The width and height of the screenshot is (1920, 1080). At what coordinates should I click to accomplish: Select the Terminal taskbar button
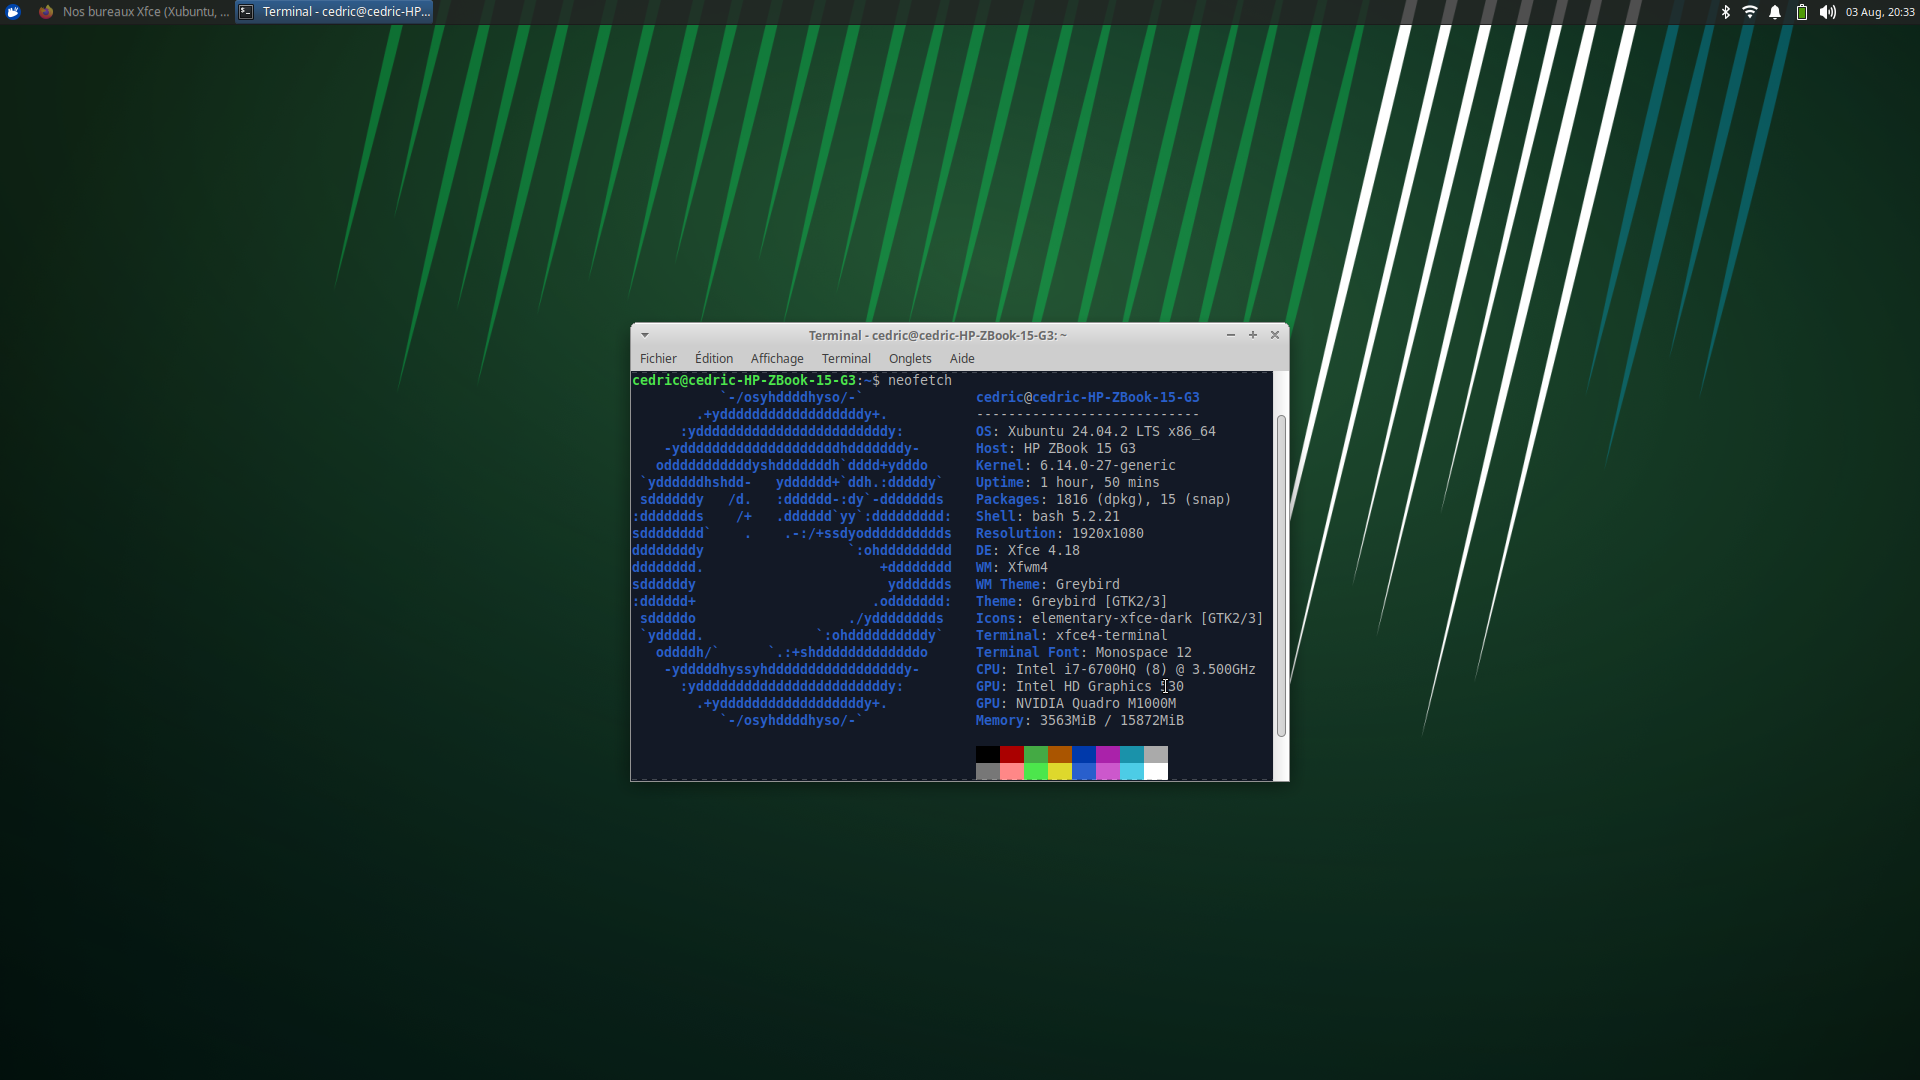[335, 12]
